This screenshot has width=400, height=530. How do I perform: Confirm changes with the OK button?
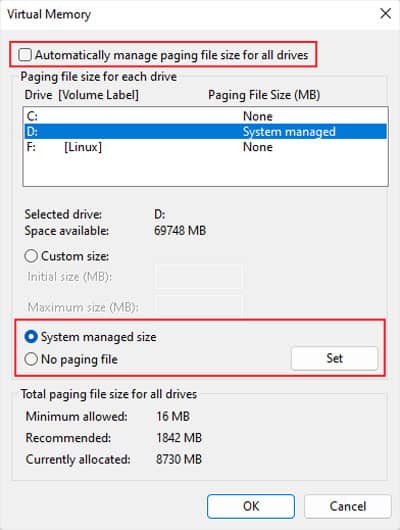click(251, 506)
